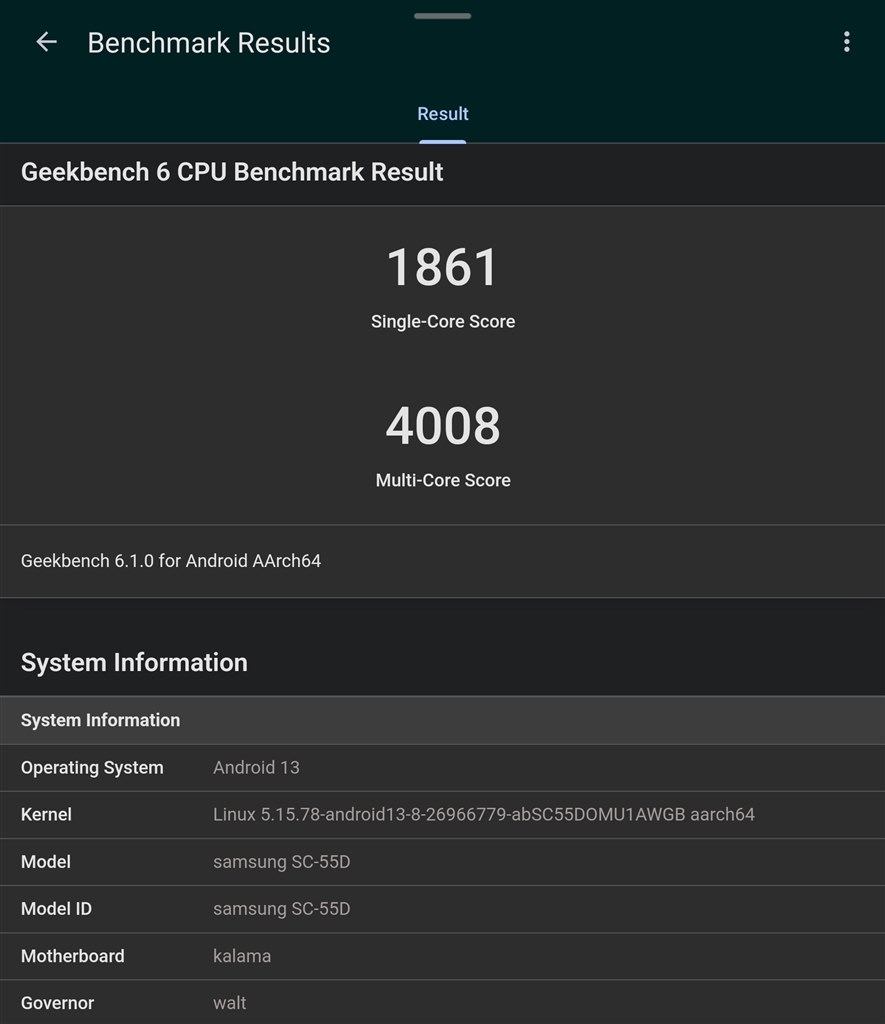
Task: Select the Motherboard label
Action: point(72,956)
